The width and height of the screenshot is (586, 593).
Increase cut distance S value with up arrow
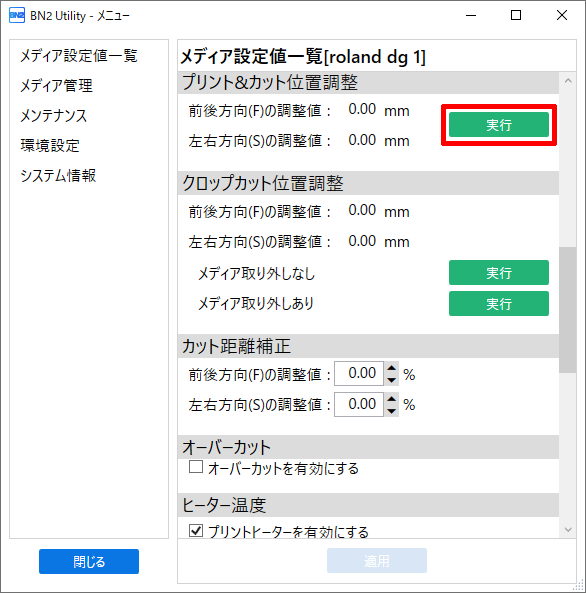[x=392, y=399]
